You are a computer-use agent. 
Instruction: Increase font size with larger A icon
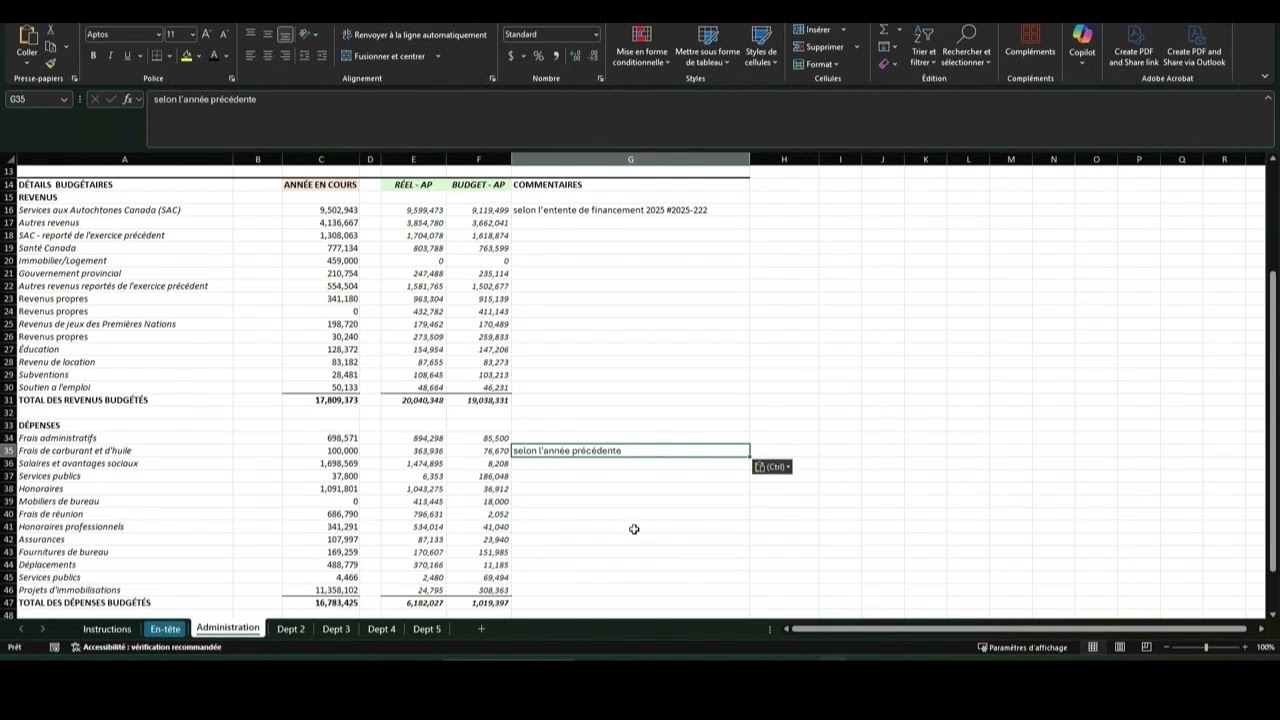(208, 34)
